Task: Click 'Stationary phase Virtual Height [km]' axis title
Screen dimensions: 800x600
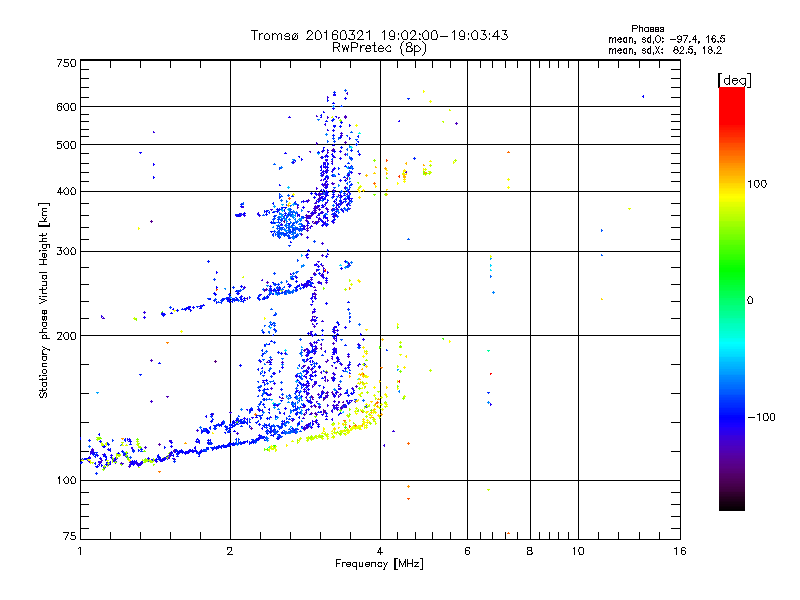Action: pyautogui.click(x=44, y=301)
